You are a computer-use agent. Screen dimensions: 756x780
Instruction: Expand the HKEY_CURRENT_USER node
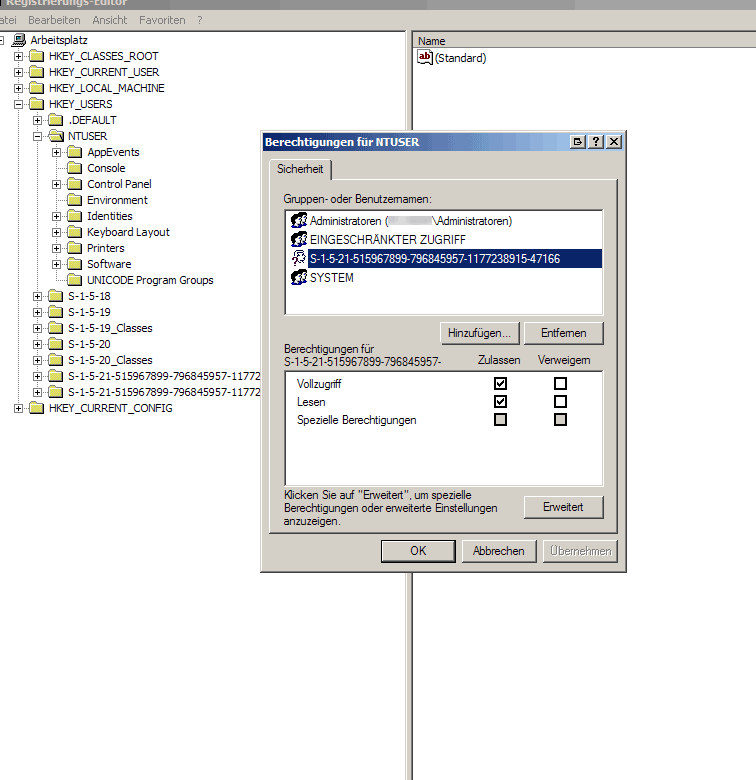pyautogui.click(x=18, y=72)
